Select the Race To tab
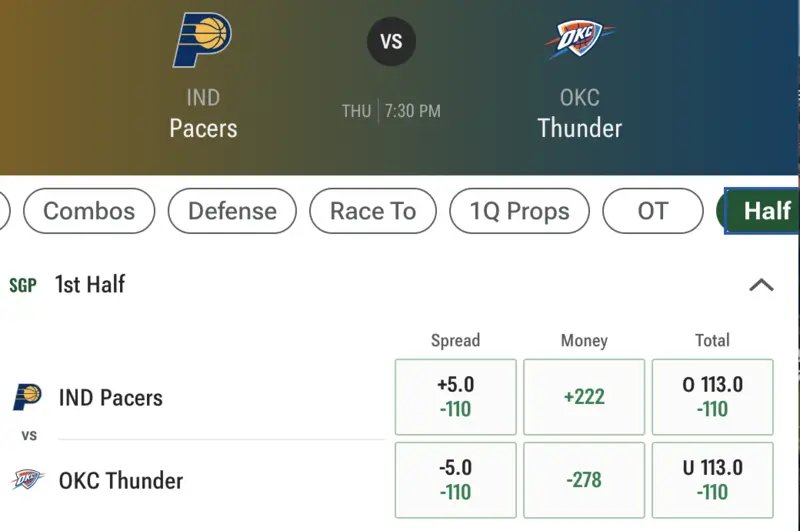800x531 pixels. tap(373, 211)
